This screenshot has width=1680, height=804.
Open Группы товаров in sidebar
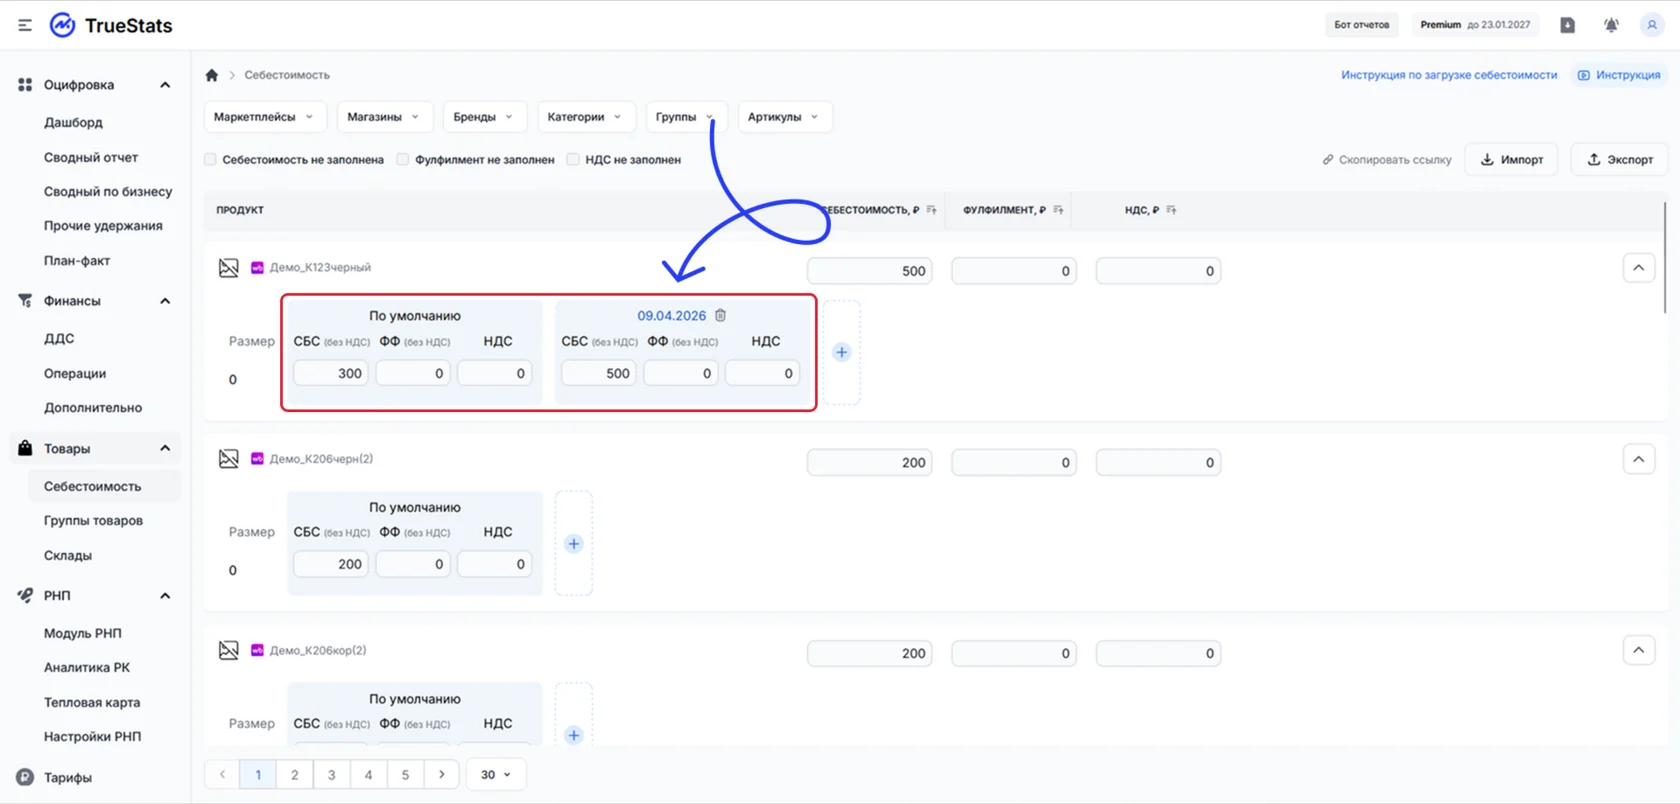pos(93,520)
